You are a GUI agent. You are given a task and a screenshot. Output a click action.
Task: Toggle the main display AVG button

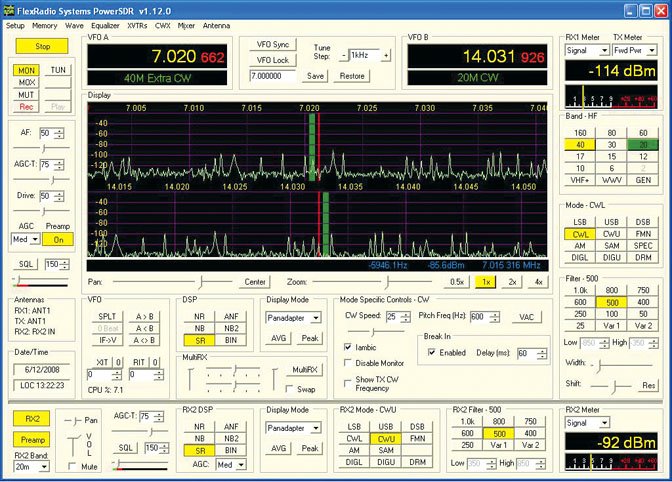[279, 338]
